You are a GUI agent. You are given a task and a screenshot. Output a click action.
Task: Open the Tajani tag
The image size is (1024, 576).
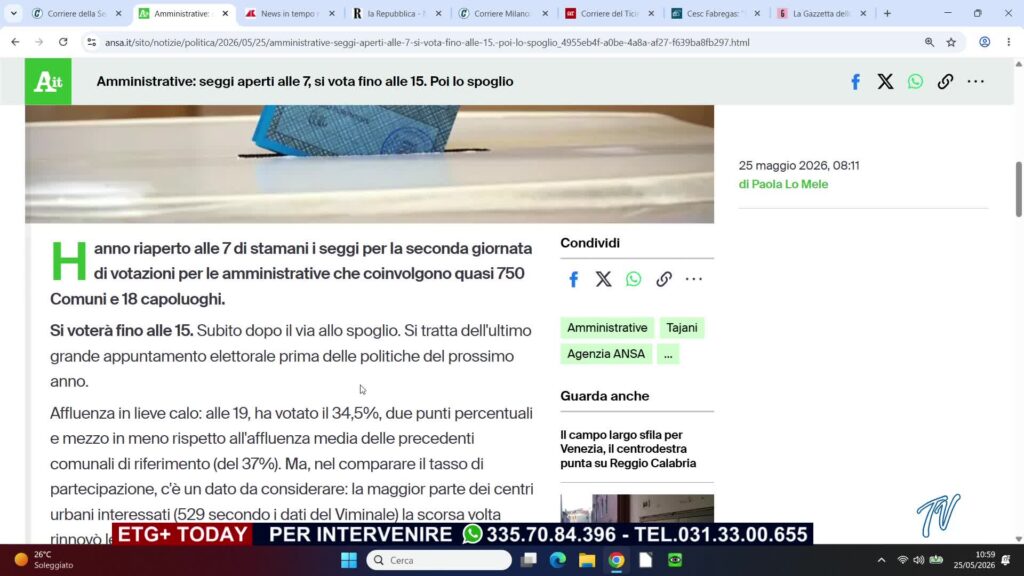pyautogui.click(x=682, y=328)
